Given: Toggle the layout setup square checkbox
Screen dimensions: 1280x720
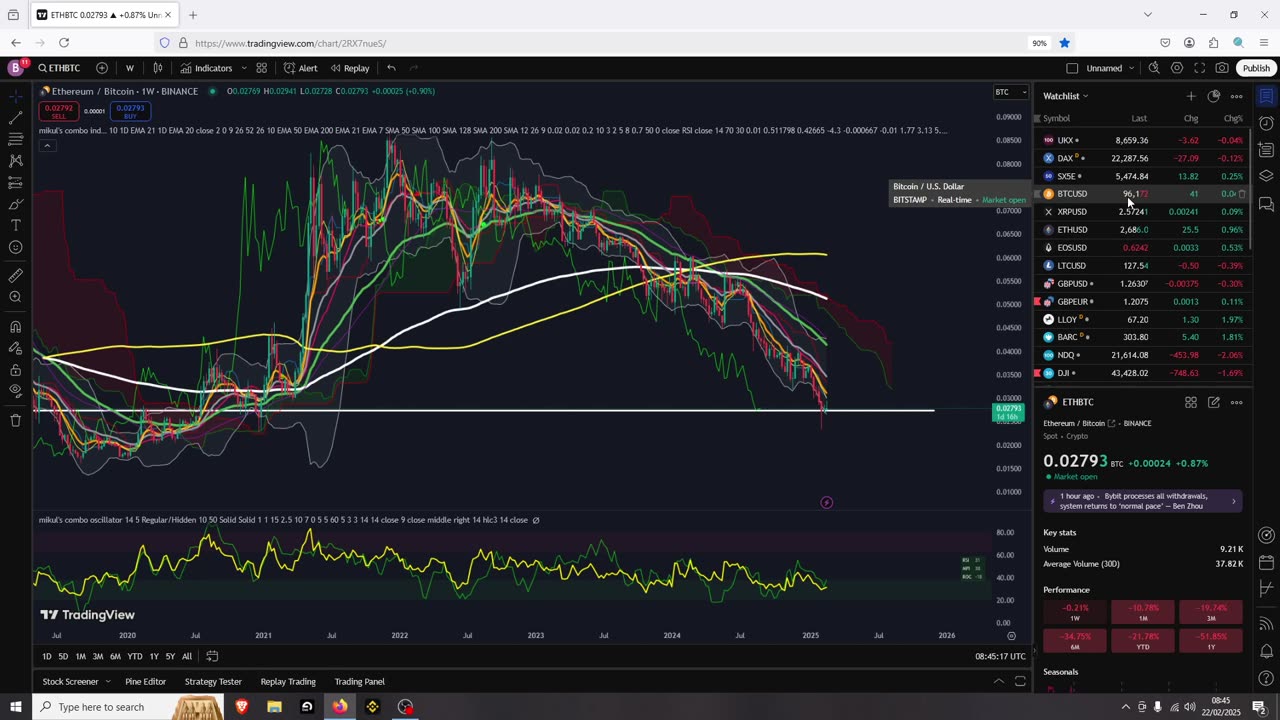Looking at the screenshot, I should [1072, 68].
